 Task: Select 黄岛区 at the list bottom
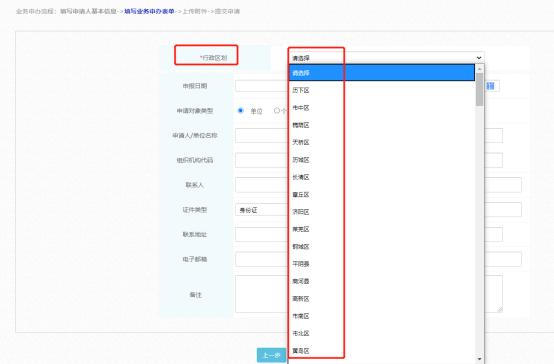[382, 351]
